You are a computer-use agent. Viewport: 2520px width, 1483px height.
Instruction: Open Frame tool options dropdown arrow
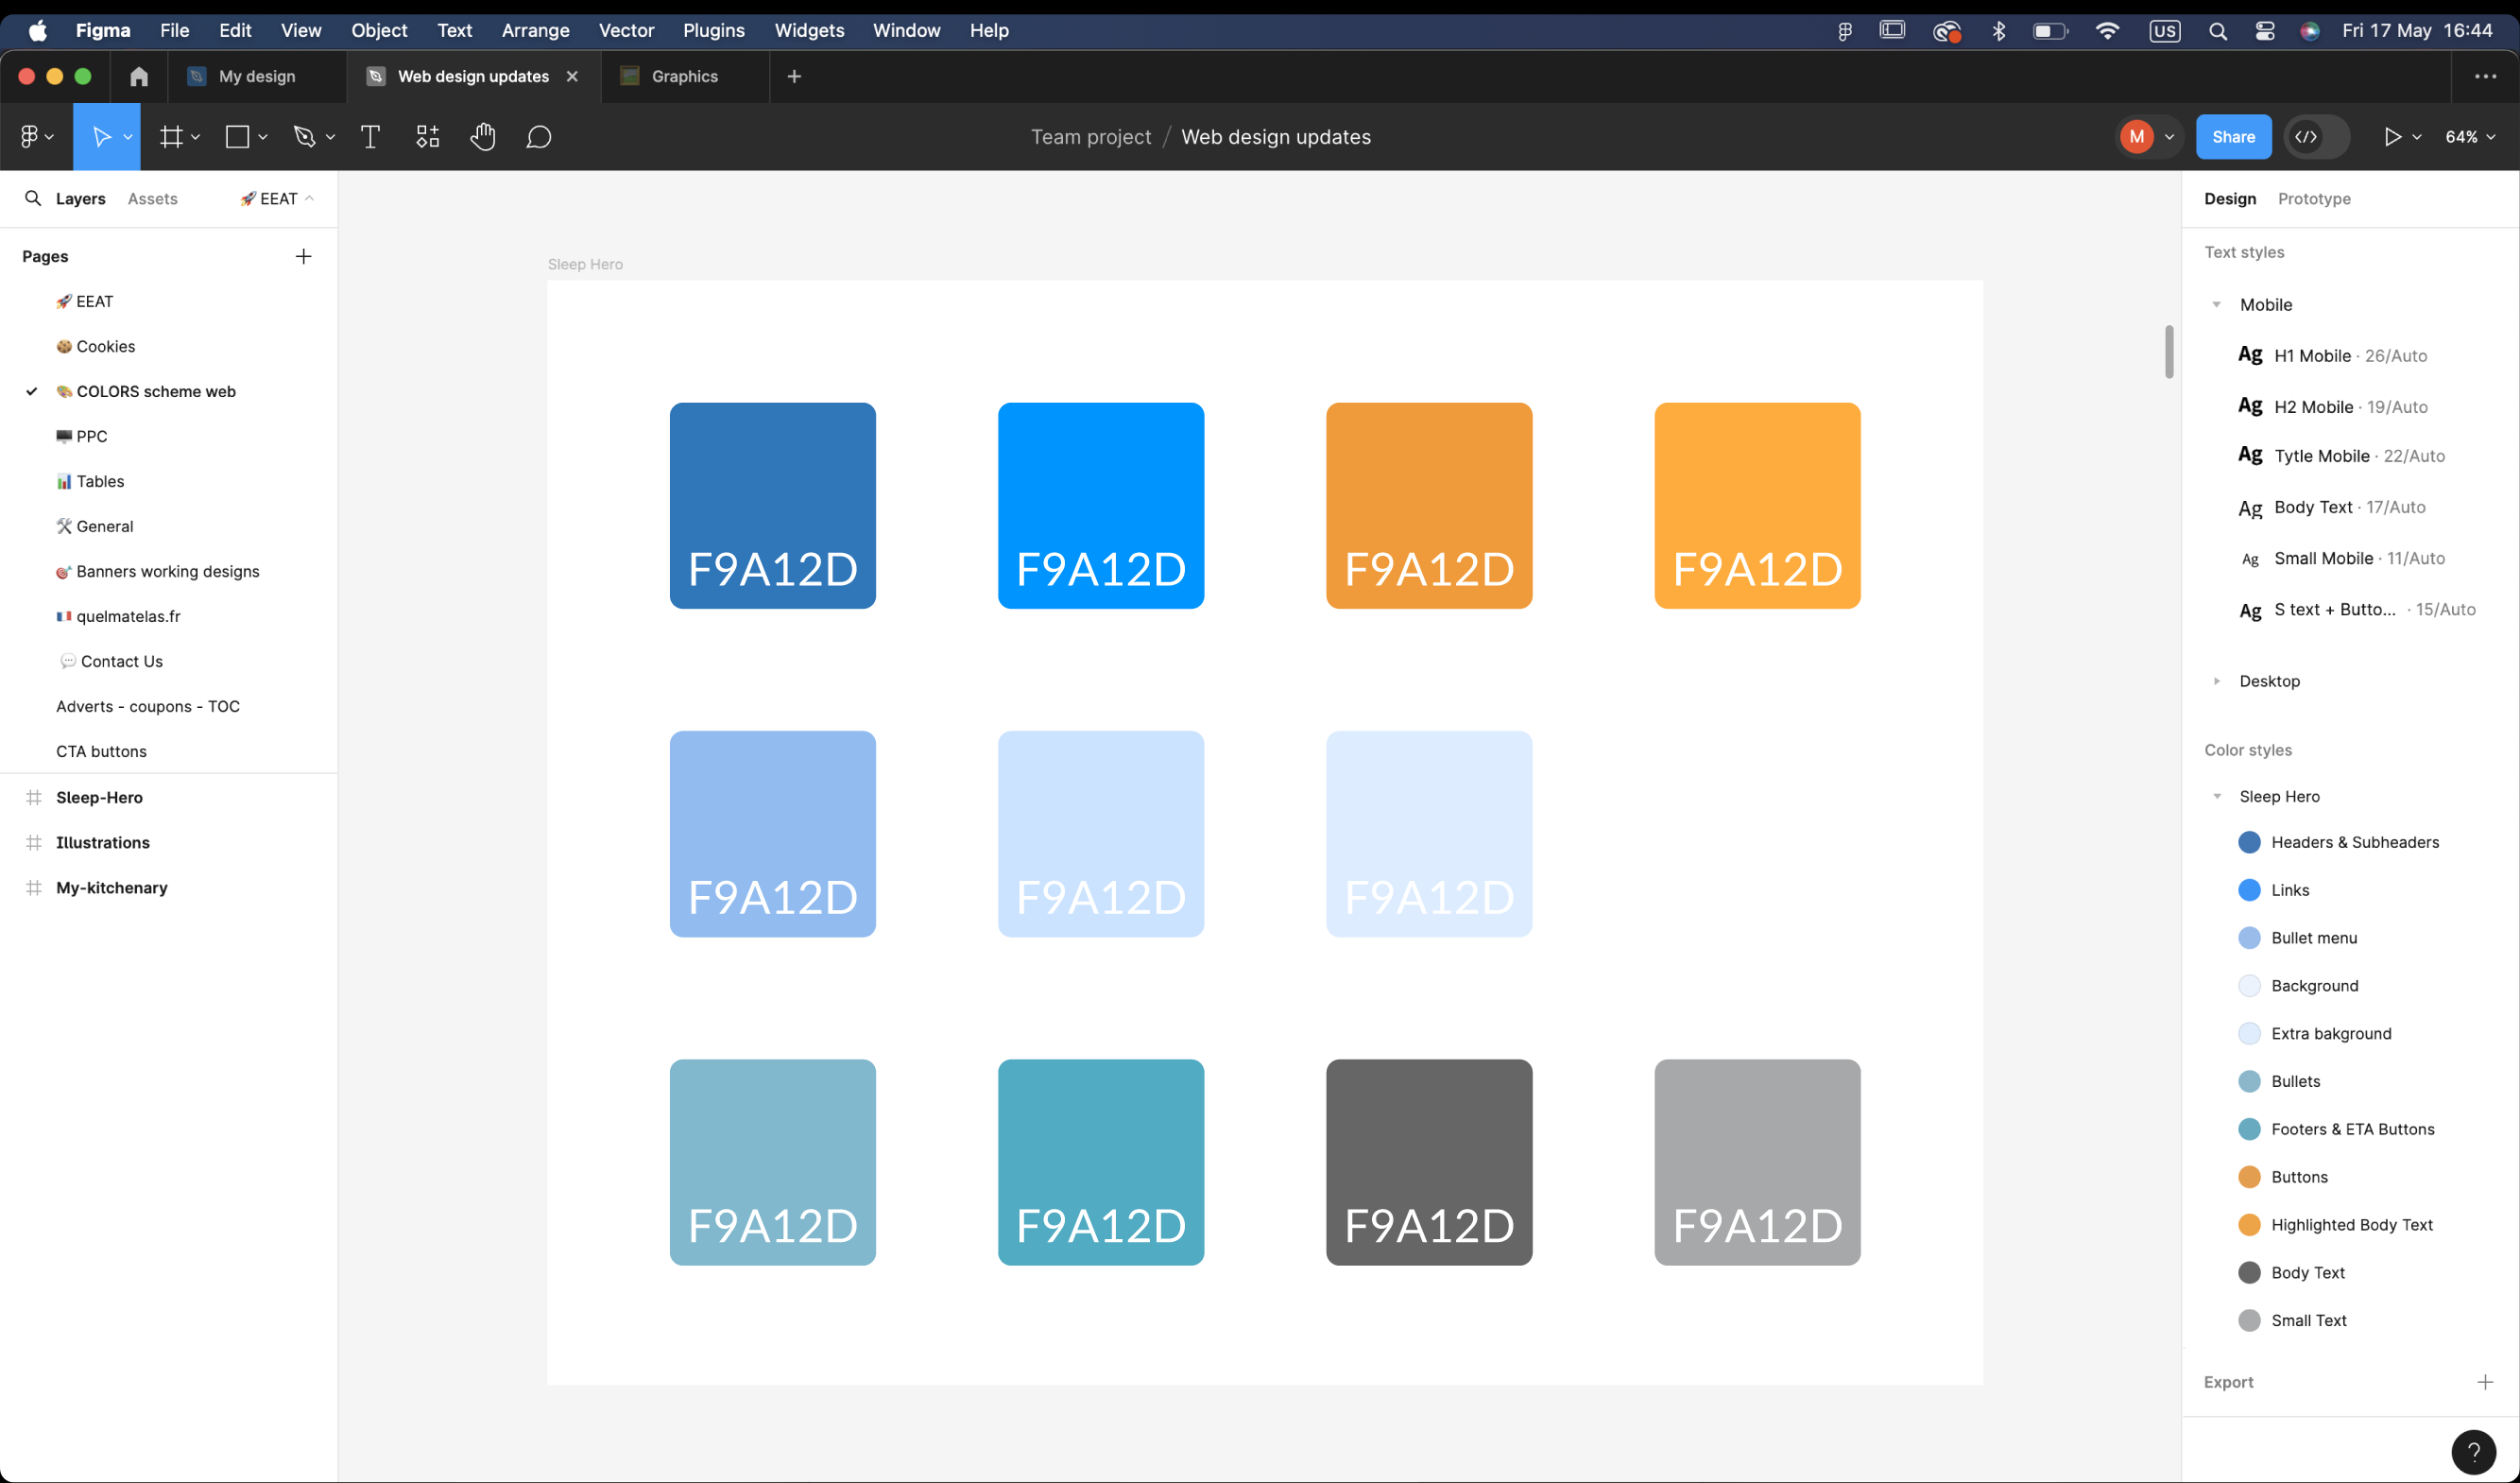(195, 137)
